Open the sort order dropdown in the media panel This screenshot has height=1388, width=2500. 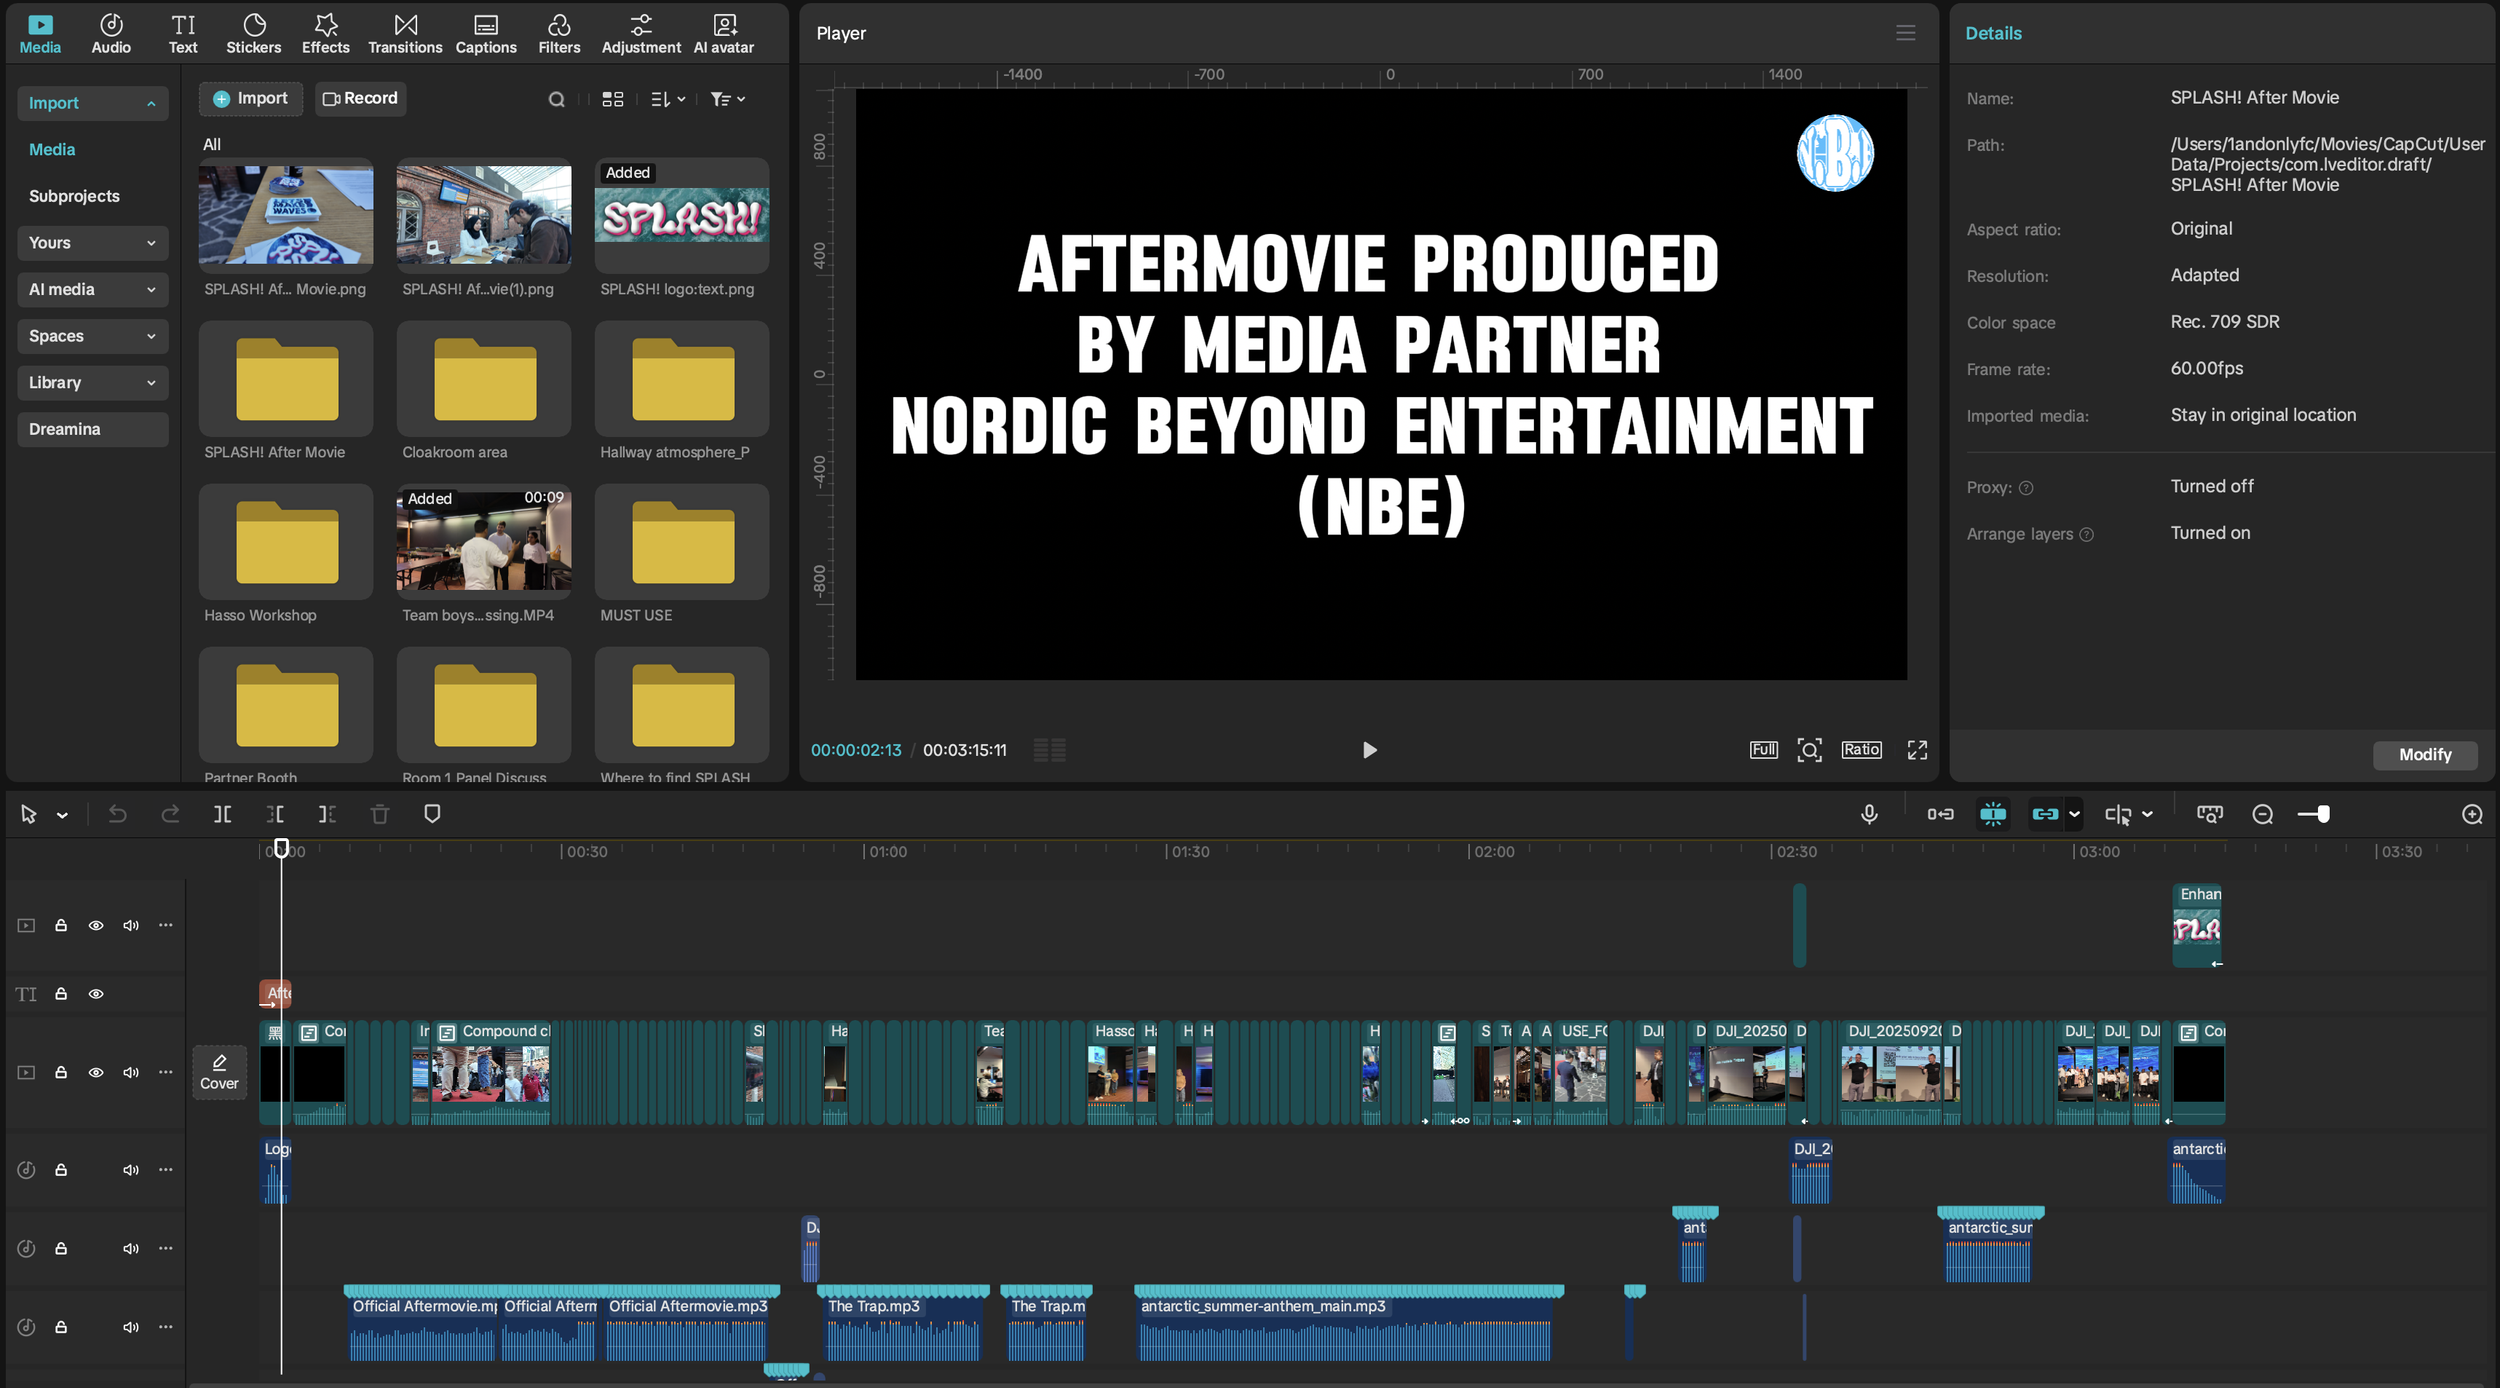[x=665, y=99]
